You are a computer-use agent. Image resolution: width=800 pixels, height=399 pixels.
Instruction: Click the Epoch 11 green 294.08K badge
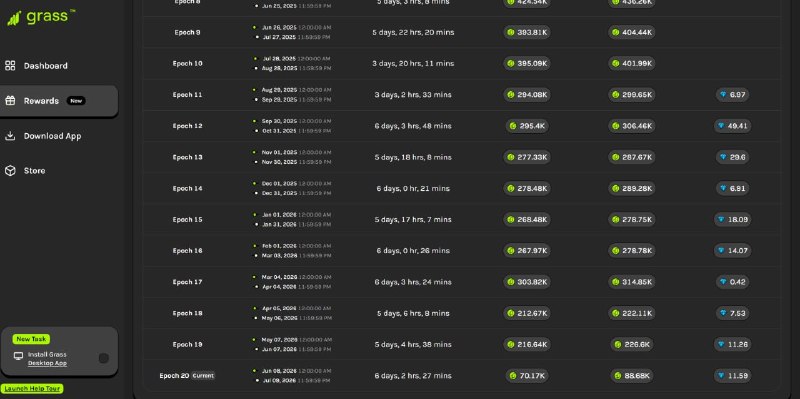coord(527,94)
